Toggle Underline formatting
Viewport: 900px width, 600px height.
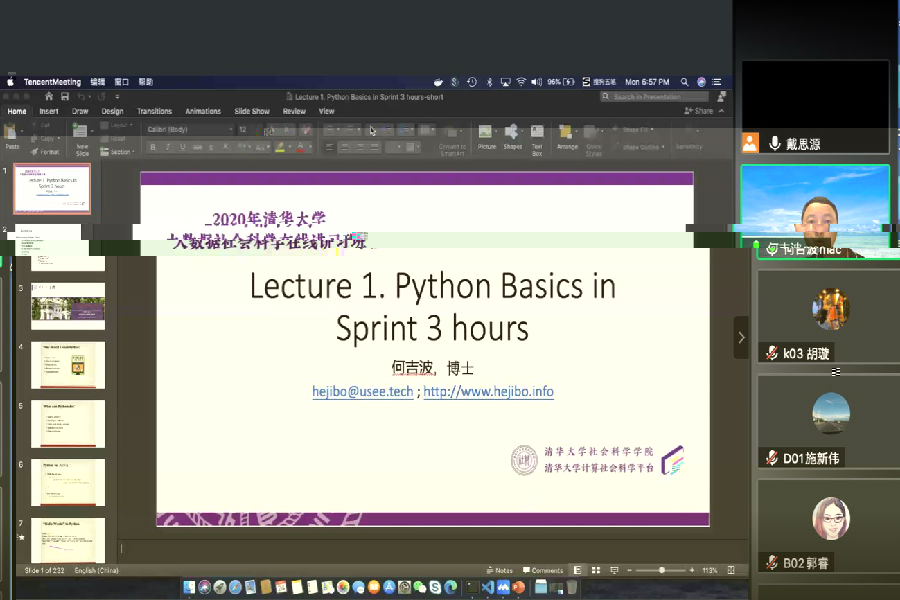183,147
